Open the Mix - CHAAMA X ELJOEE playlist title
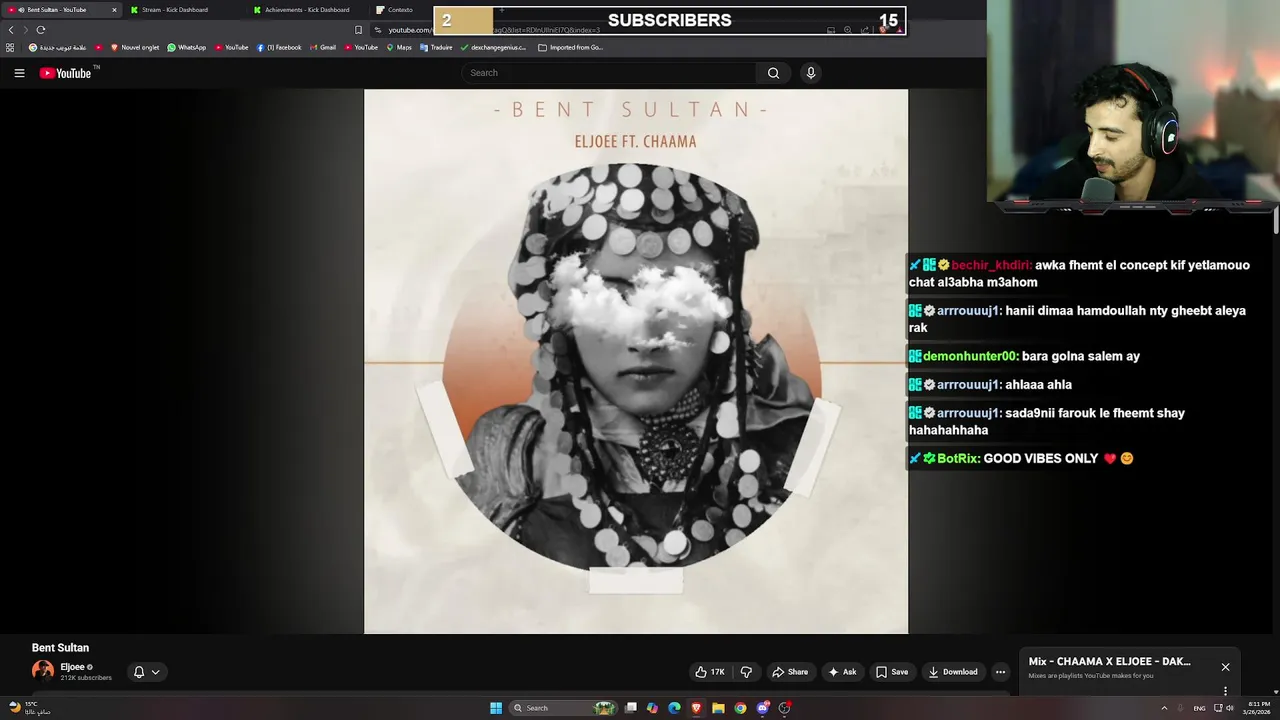The width and height of the screenshot is (1280, 720). click(1109, 661)
